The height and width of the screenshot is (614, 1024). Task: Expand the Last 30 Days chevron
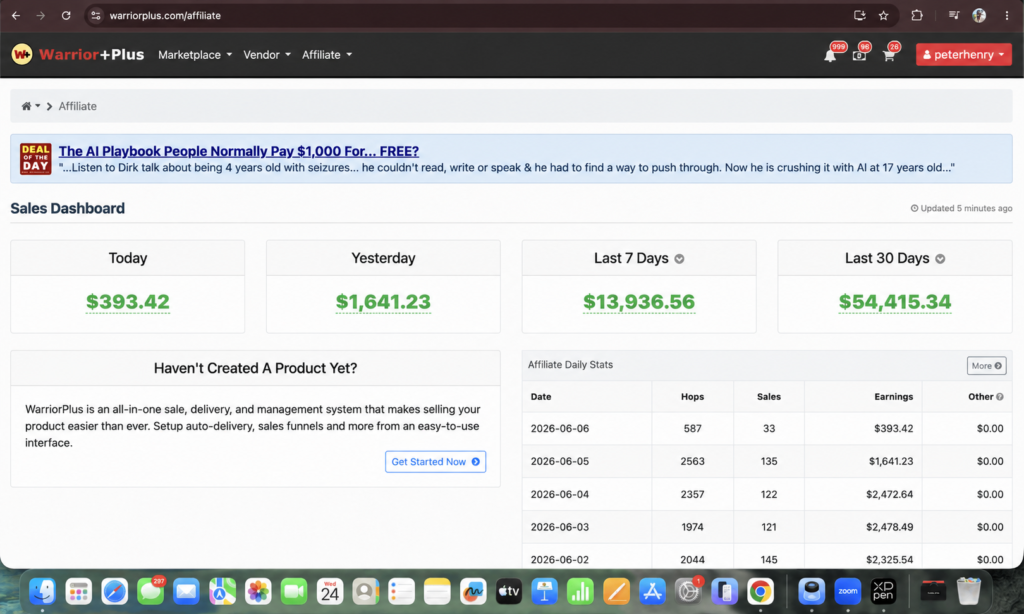click(x=940, y=259)
